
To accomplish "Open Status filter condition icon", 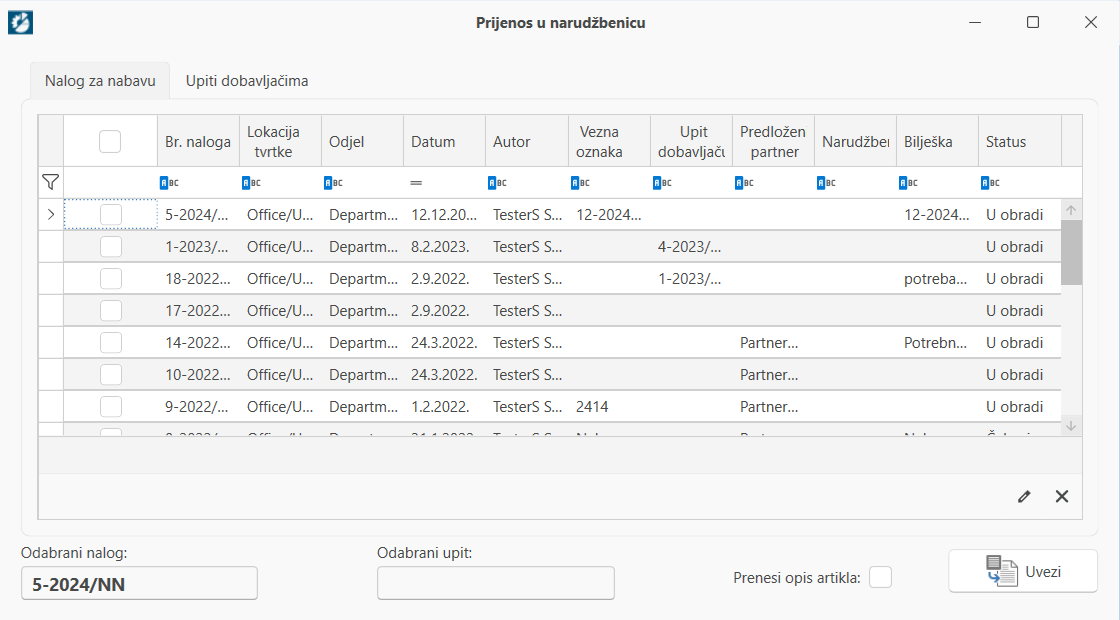I will (991, 183).
